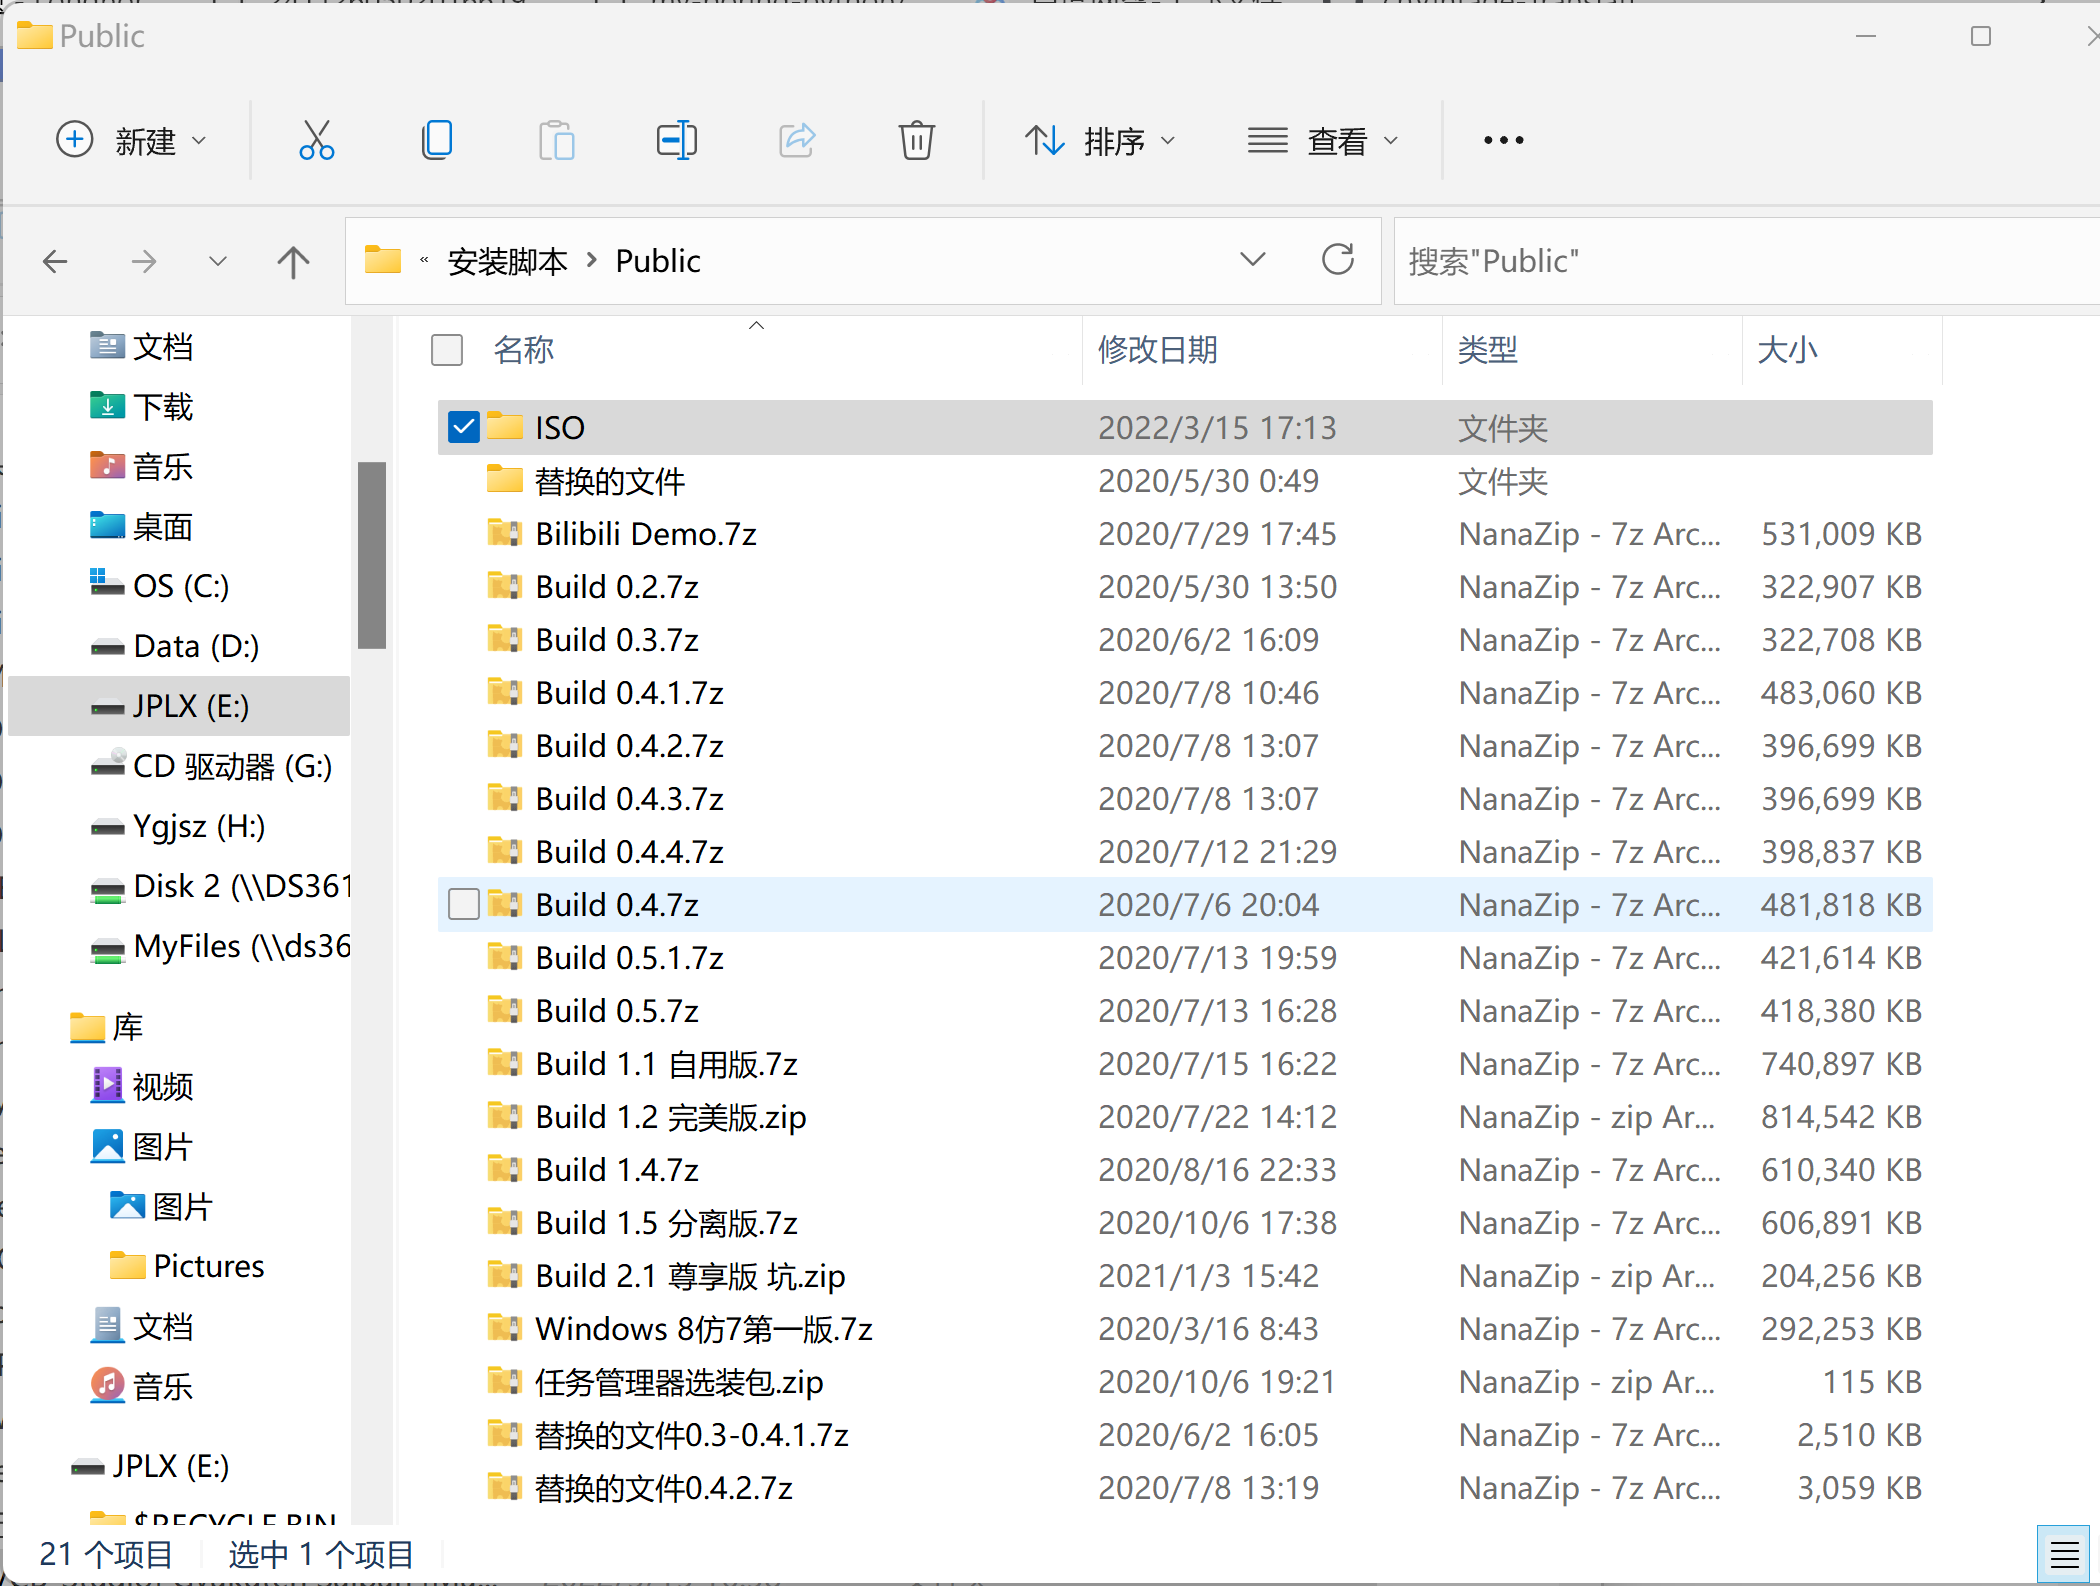Viewport: 2100px width, 1586px height.
Task: Select Pictures folder in sidebar
Action: pyautogui.click(x=187, y=1266)
